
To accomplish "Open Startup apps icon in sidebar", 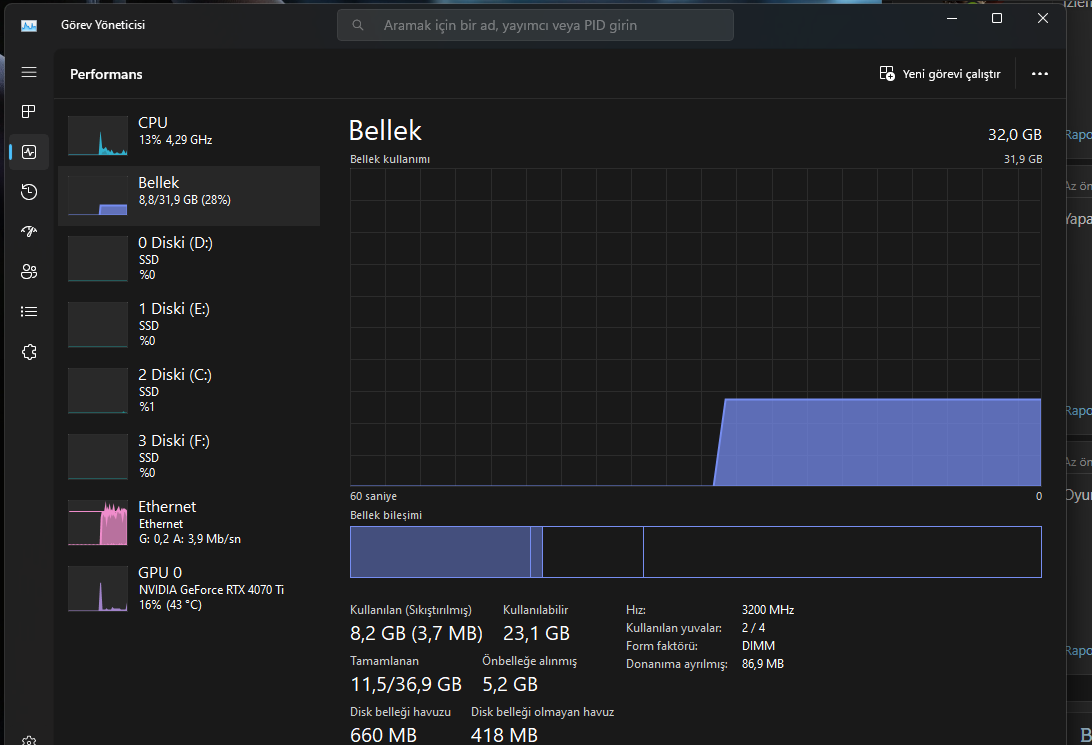I will [x=29, y=232].
